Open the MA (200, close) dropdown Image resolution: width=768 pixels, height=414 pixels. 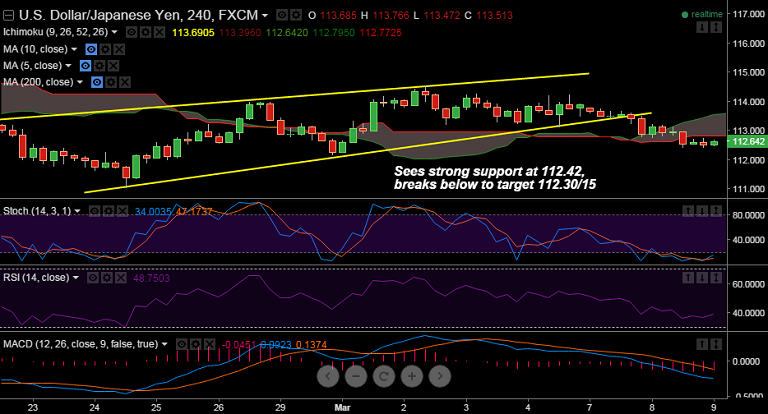click(79, 82)
